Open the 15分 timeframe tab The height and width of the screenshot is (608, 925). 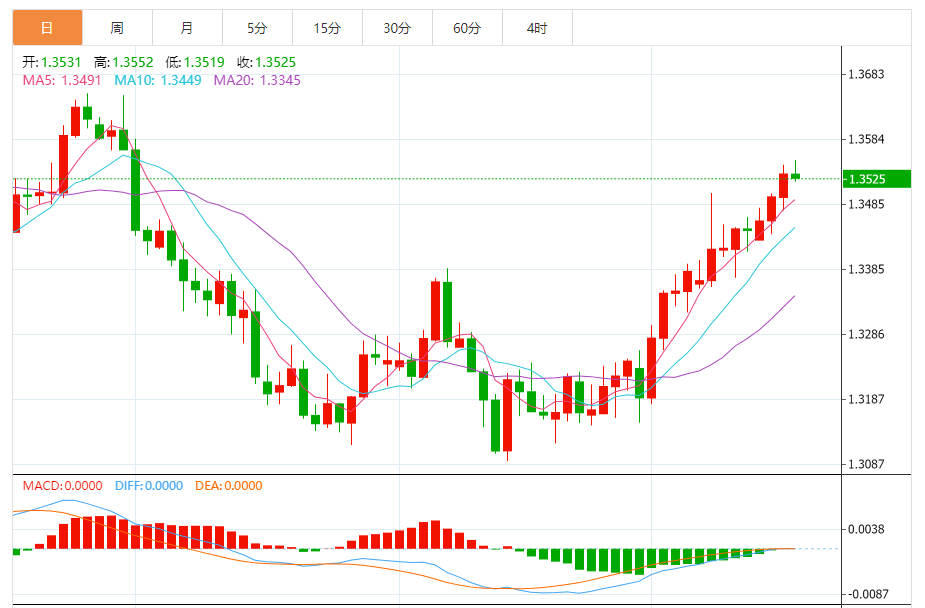click(327, 28)
